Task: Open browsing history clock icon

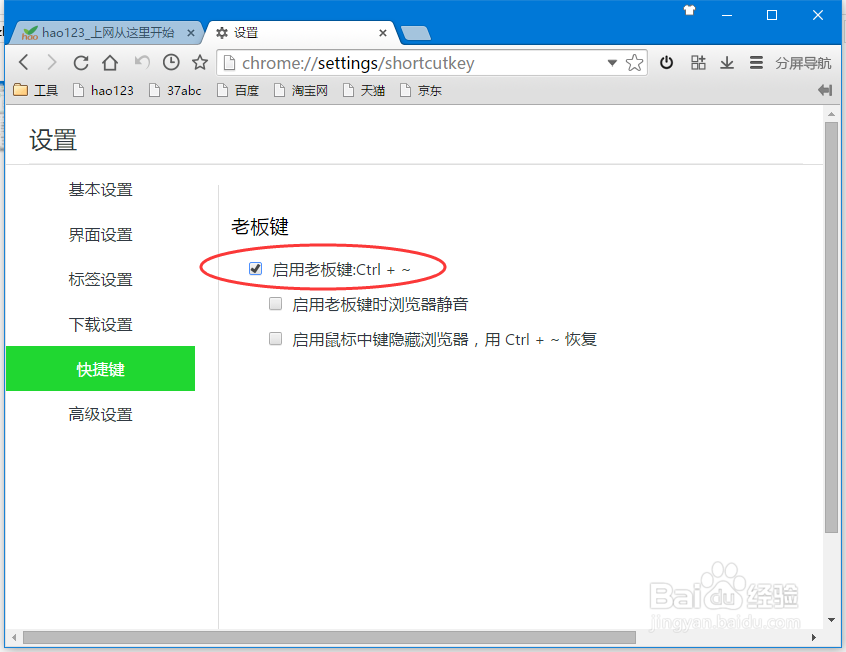Action: point(171,63)
